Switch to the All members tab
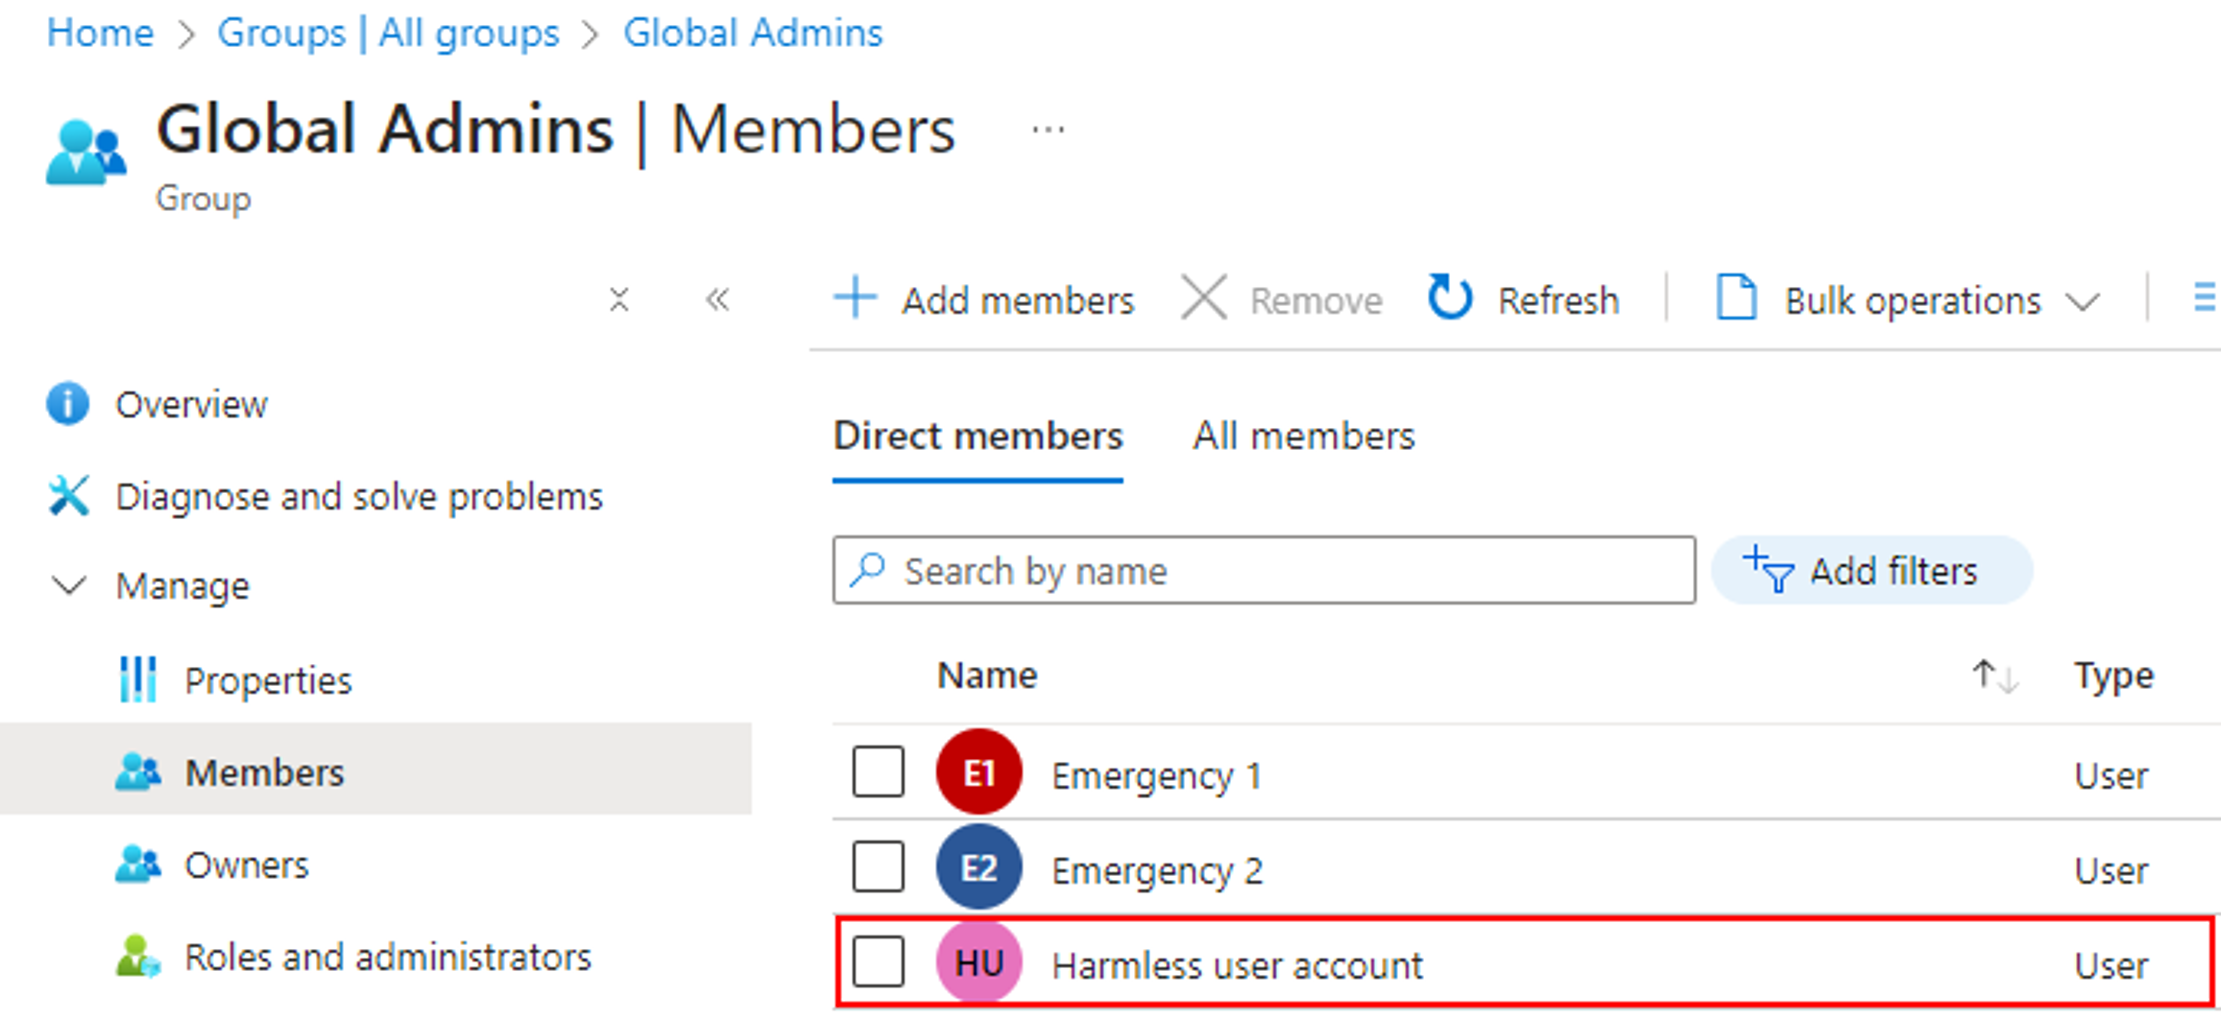The height and width of the screenshot is (1019, 2221). [1303, 437]
